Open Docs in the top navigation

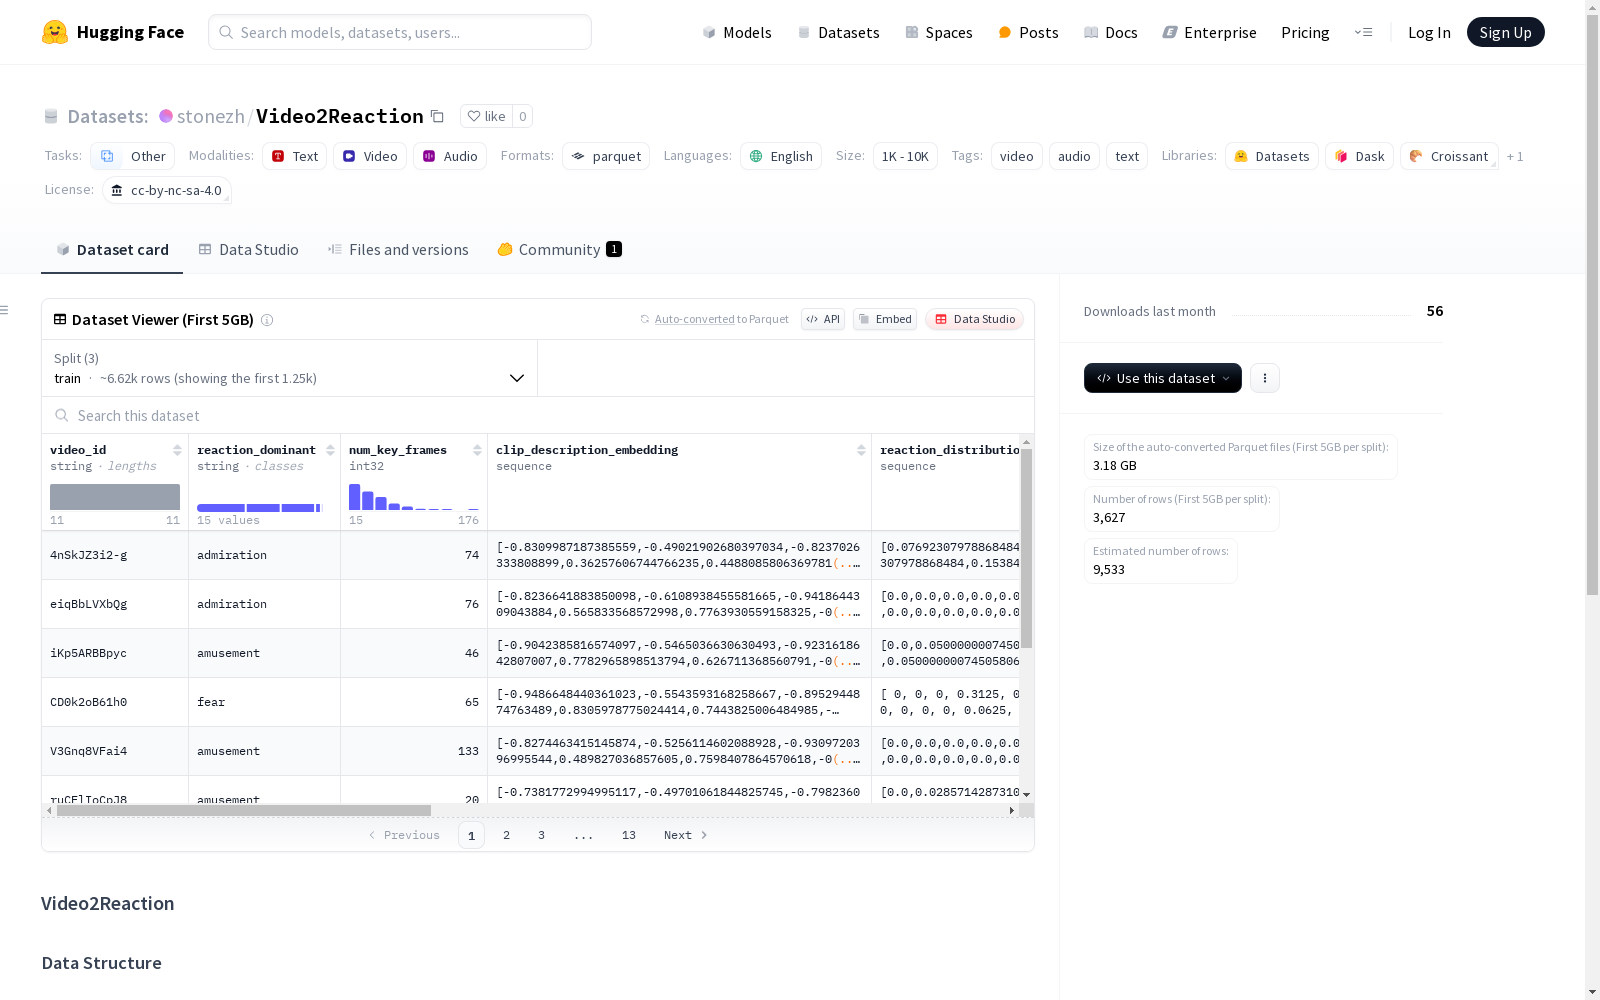tap(1111, 32)
